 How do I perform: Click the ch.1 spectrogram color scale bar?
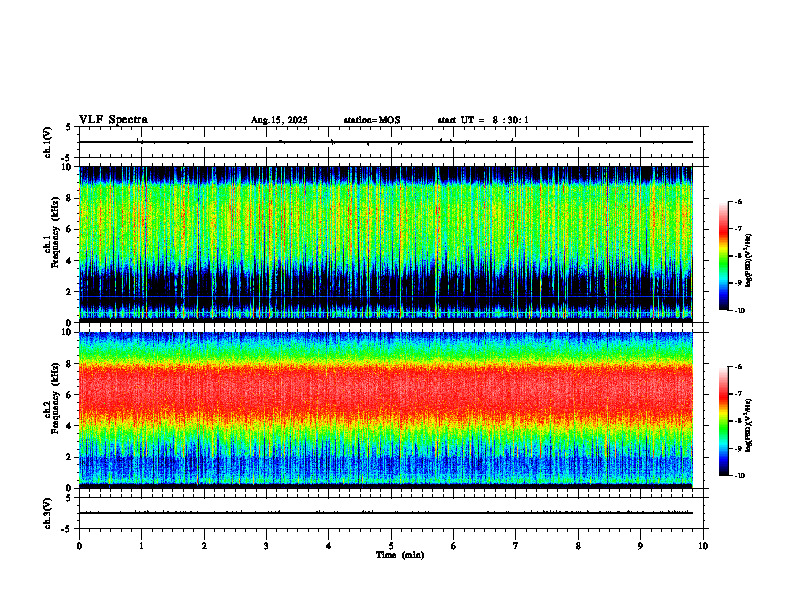723,256
